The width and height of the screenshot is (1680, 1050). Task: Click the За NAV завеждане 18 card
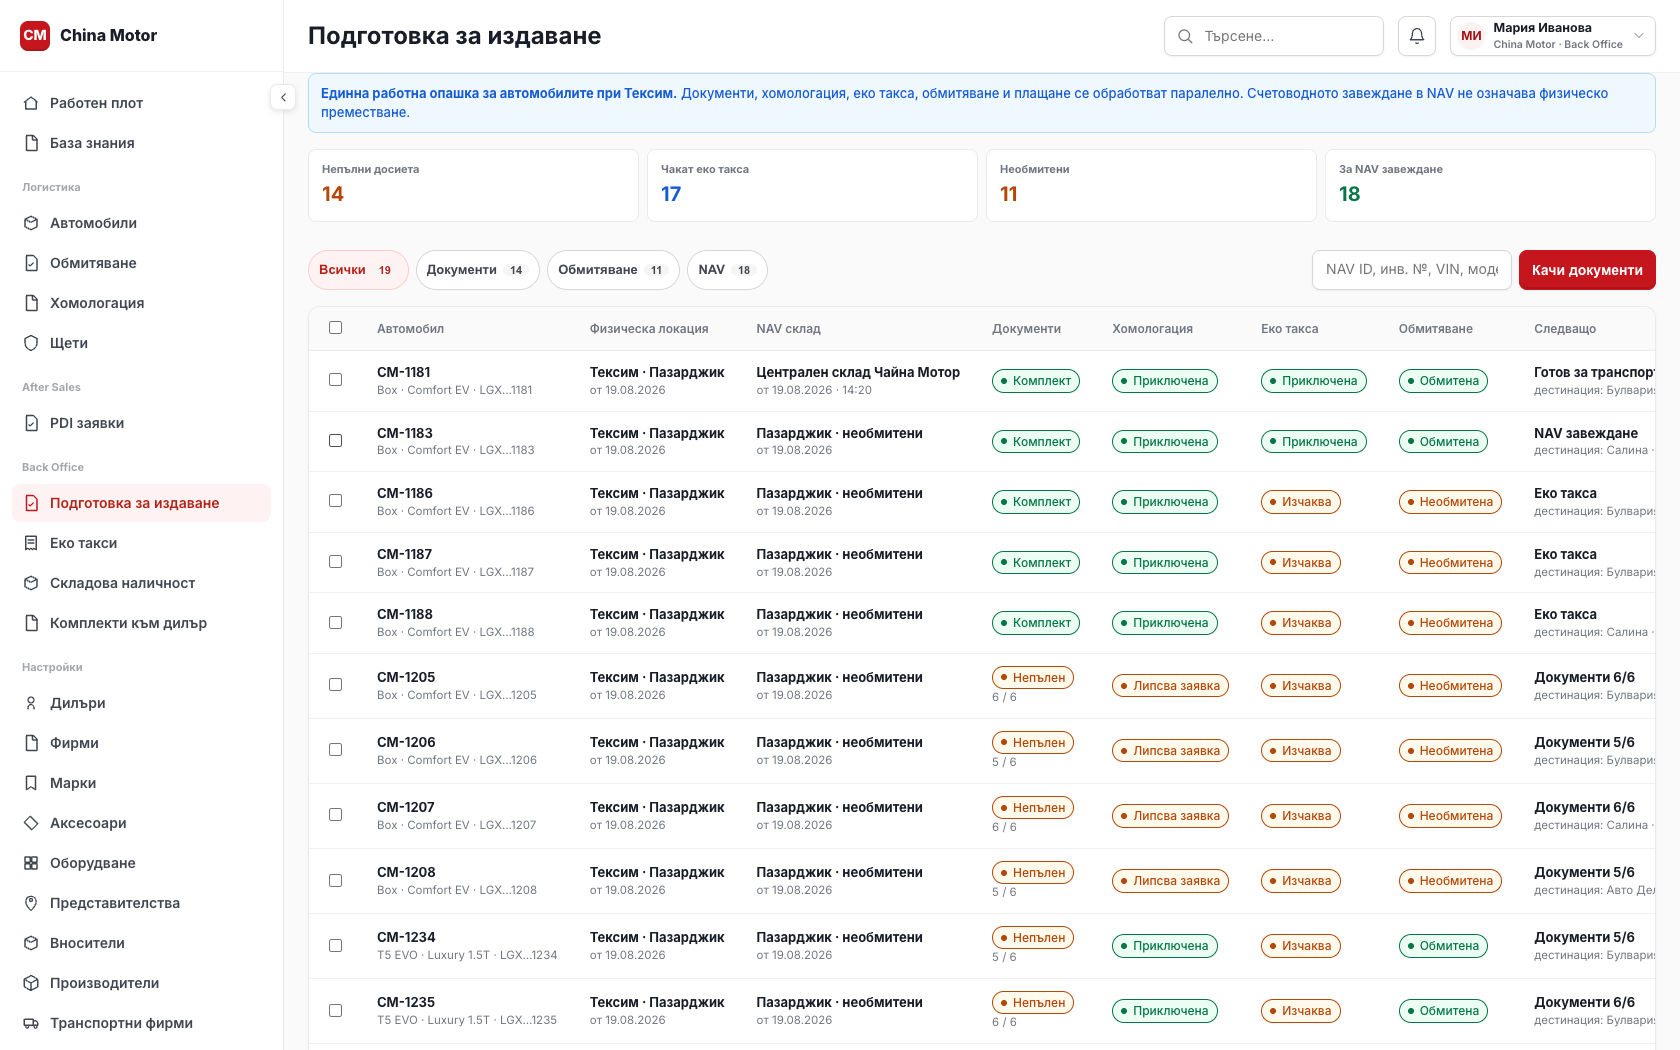pyautogui.click(x=1490, y=185)
